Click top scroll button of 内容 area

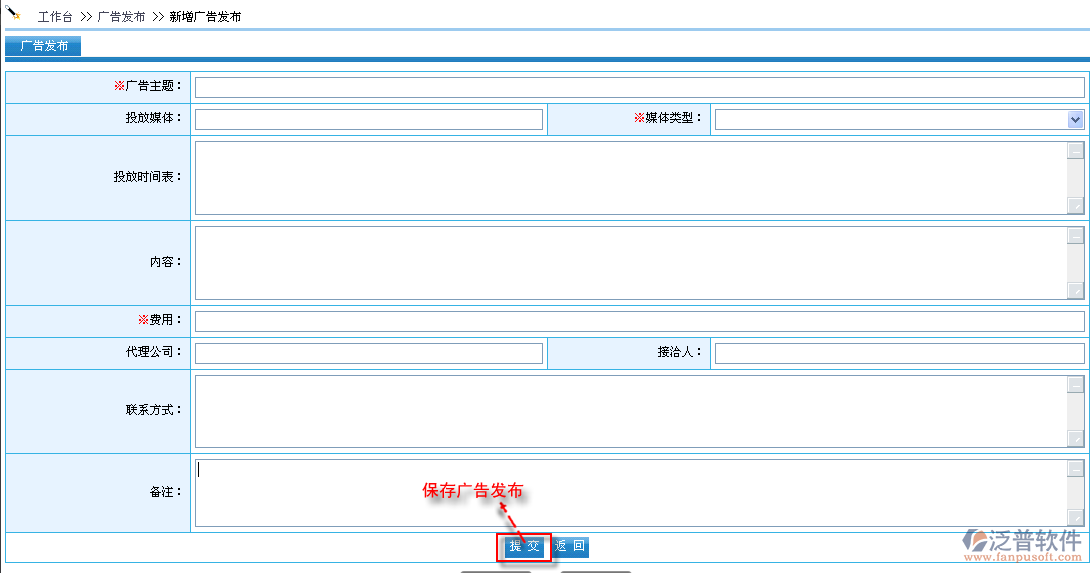click(x=1076, y=235)
